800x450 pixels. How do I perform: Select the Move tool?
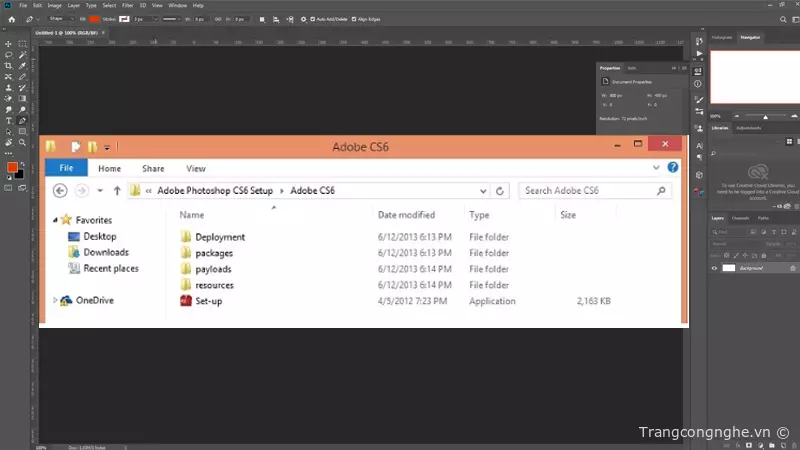coord(9,44)
